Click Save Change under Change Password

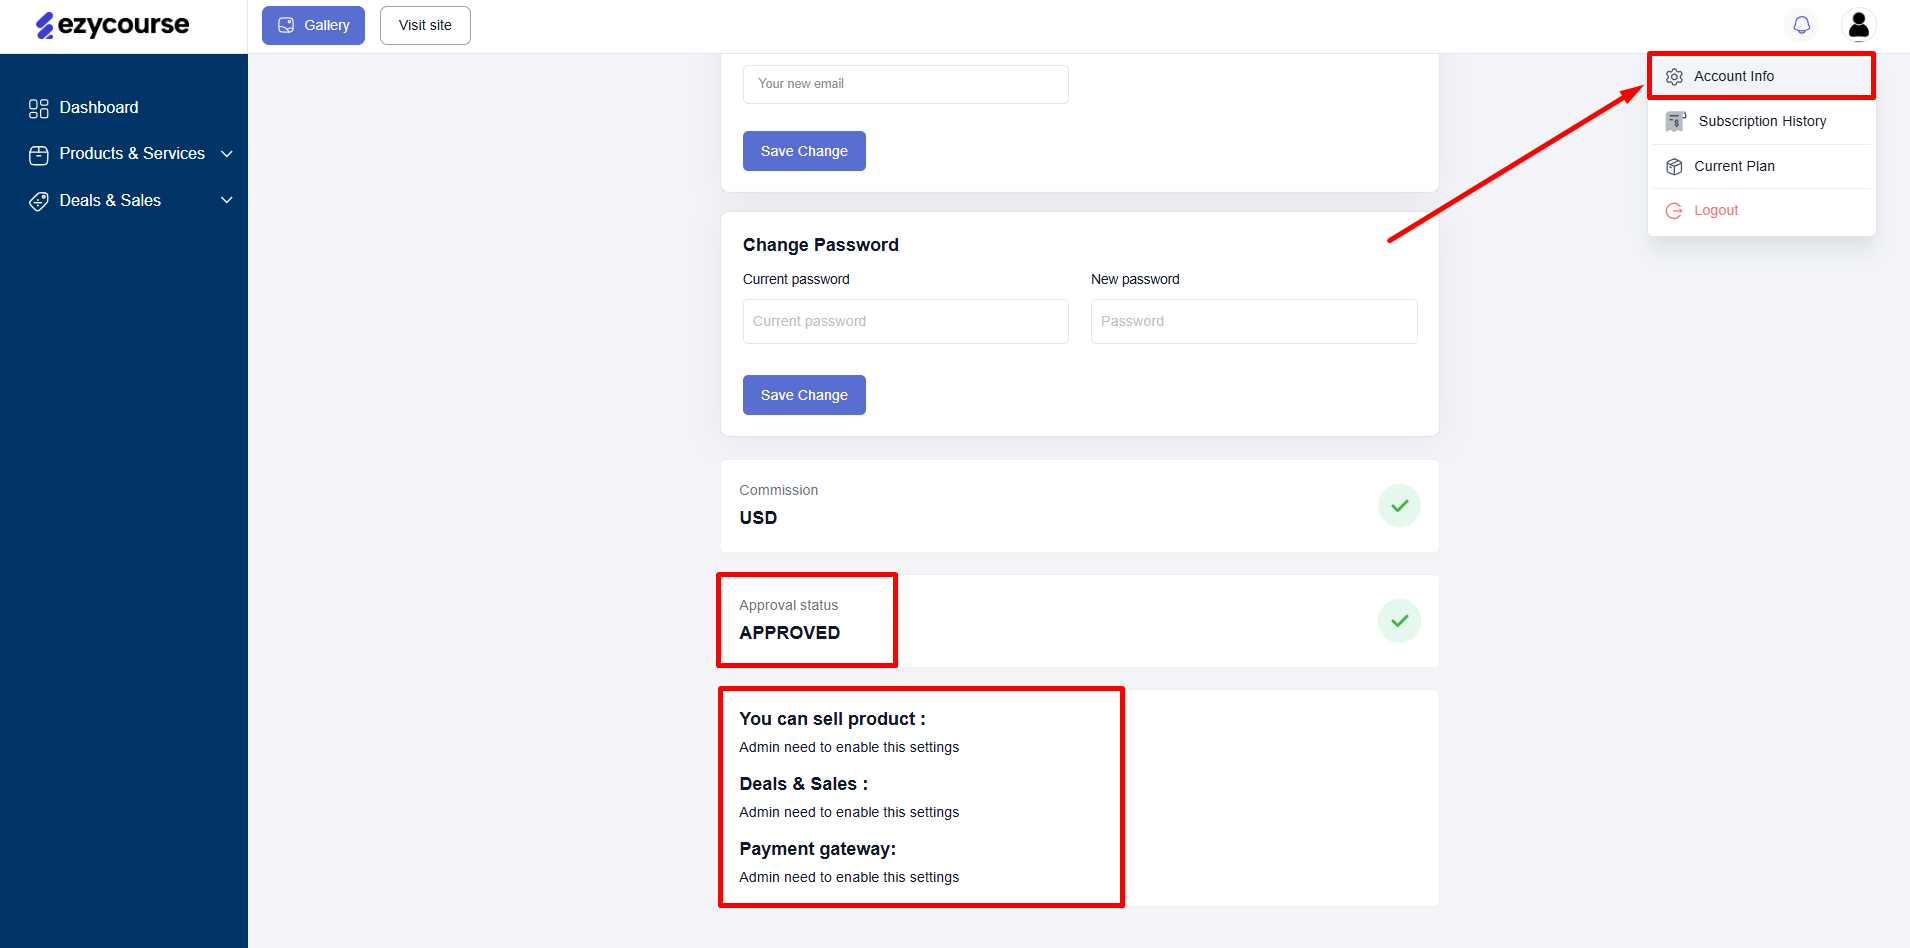pyautogui.click(x=804, y=395)
